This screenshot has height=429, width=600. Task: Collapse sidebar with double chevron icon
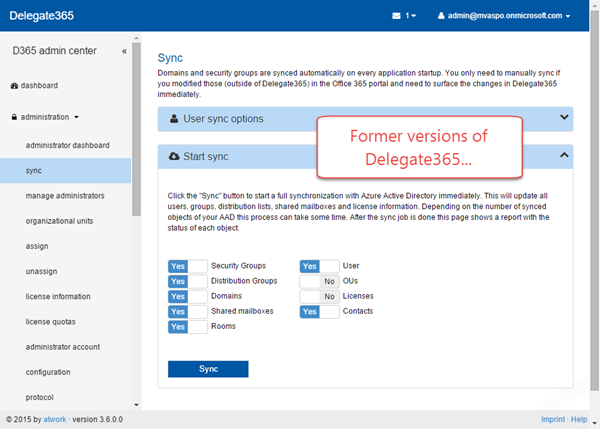point(124,50)
